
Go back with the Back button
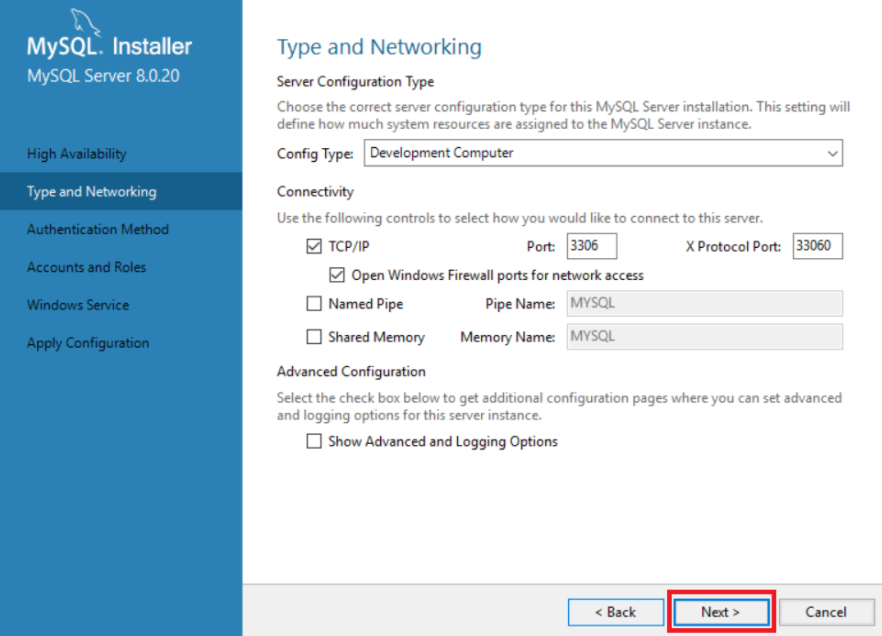click(615, 612)
